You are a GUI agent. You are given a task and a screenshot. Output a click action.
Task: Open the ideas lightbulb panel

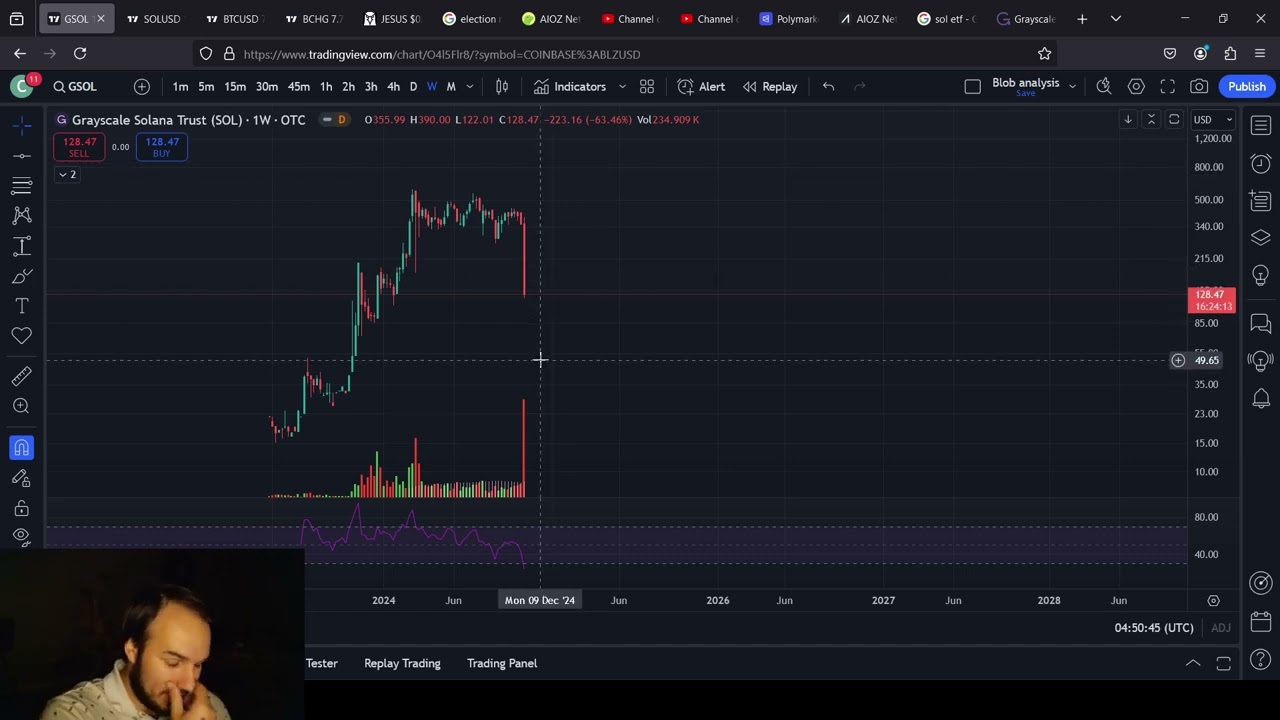1261,275
